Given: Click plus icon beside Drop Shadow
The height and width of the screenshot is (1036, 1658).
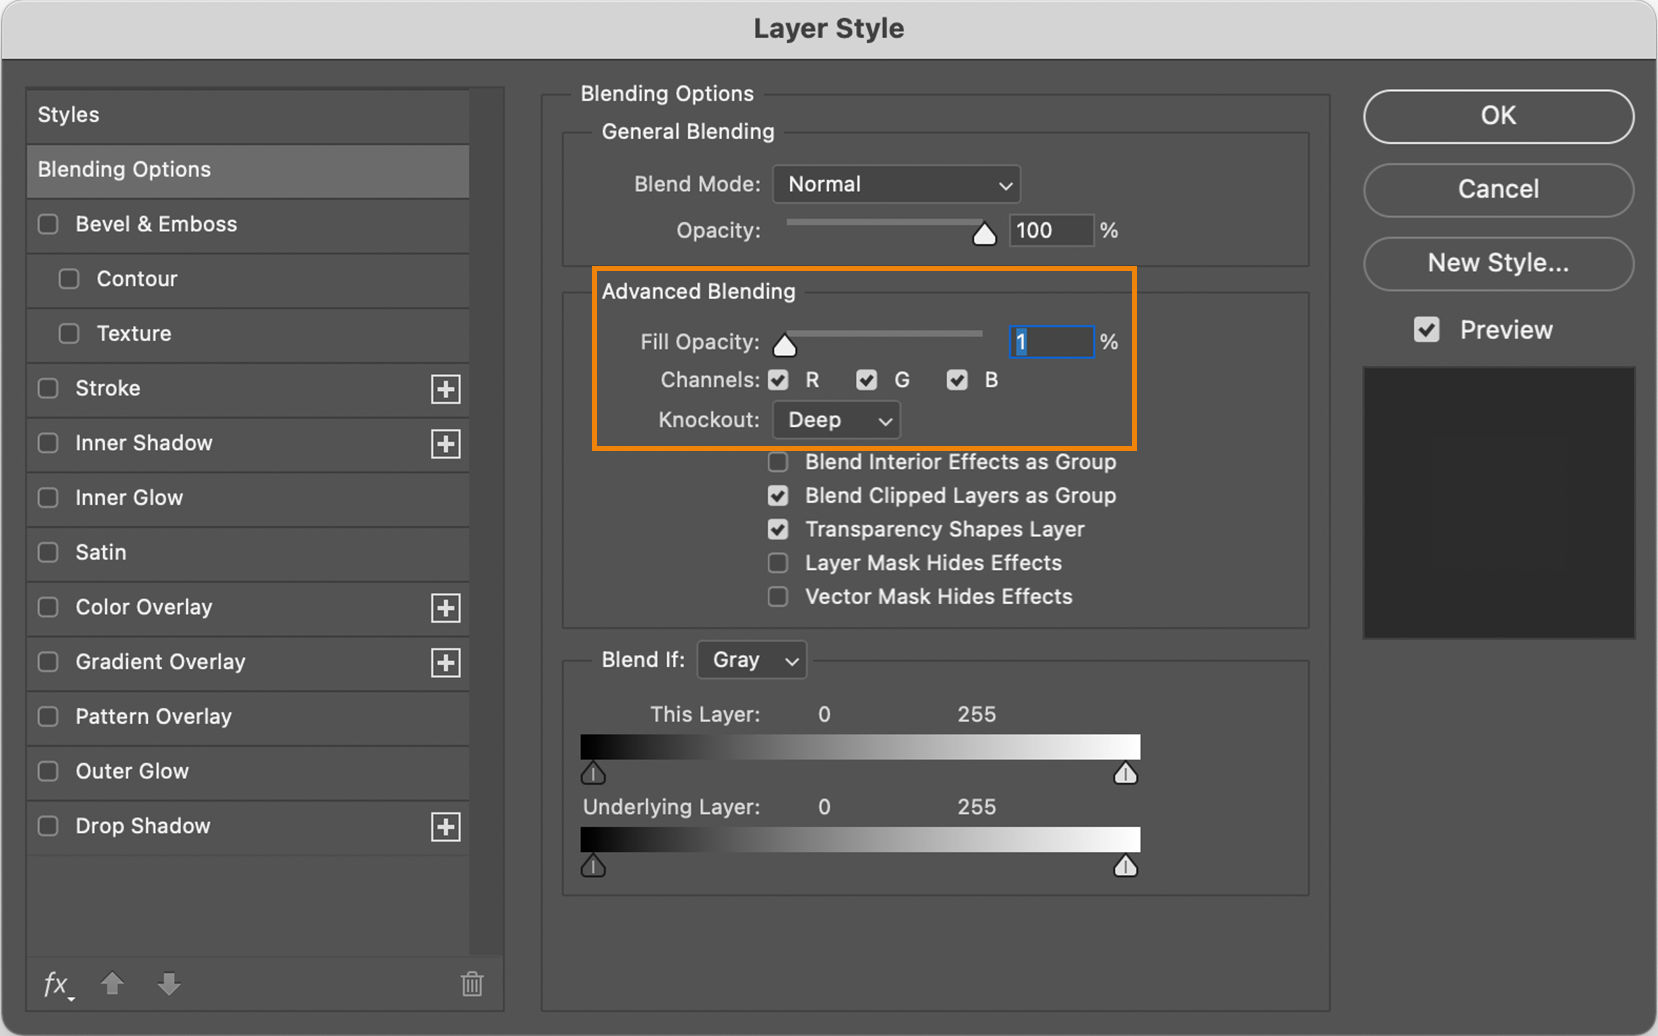Looking at the screenshot, I should pyautogui.click(x=445, y=827).
